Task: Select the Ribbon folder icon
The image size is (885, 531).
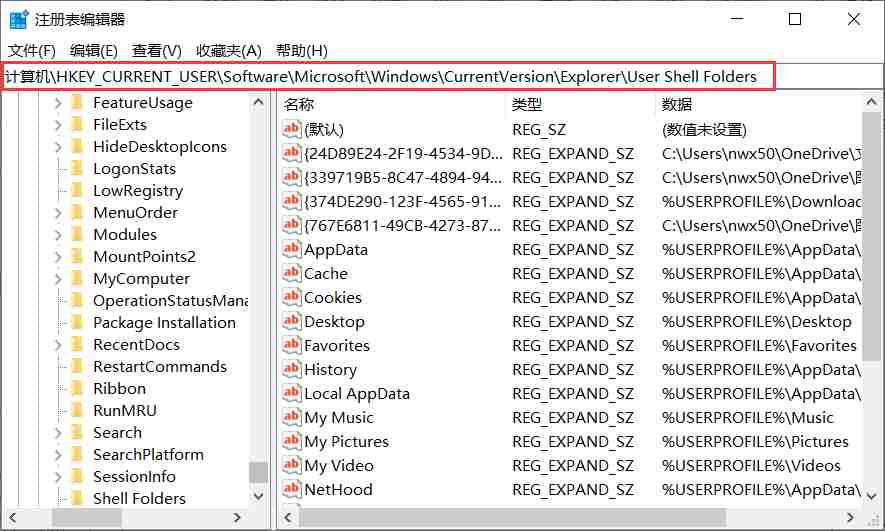Action: (77, 389)
